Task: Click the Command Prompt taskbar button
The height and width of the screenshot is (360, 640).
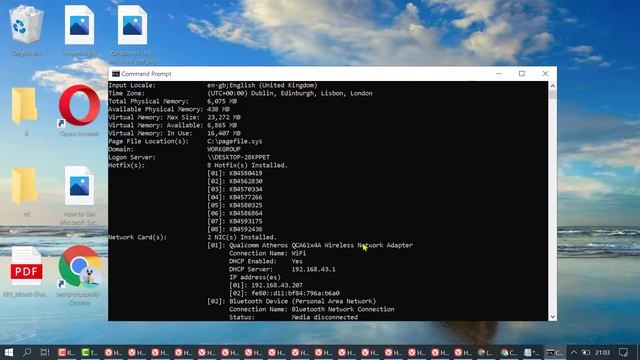Action: pyautogui.click(x=555, y=352)
